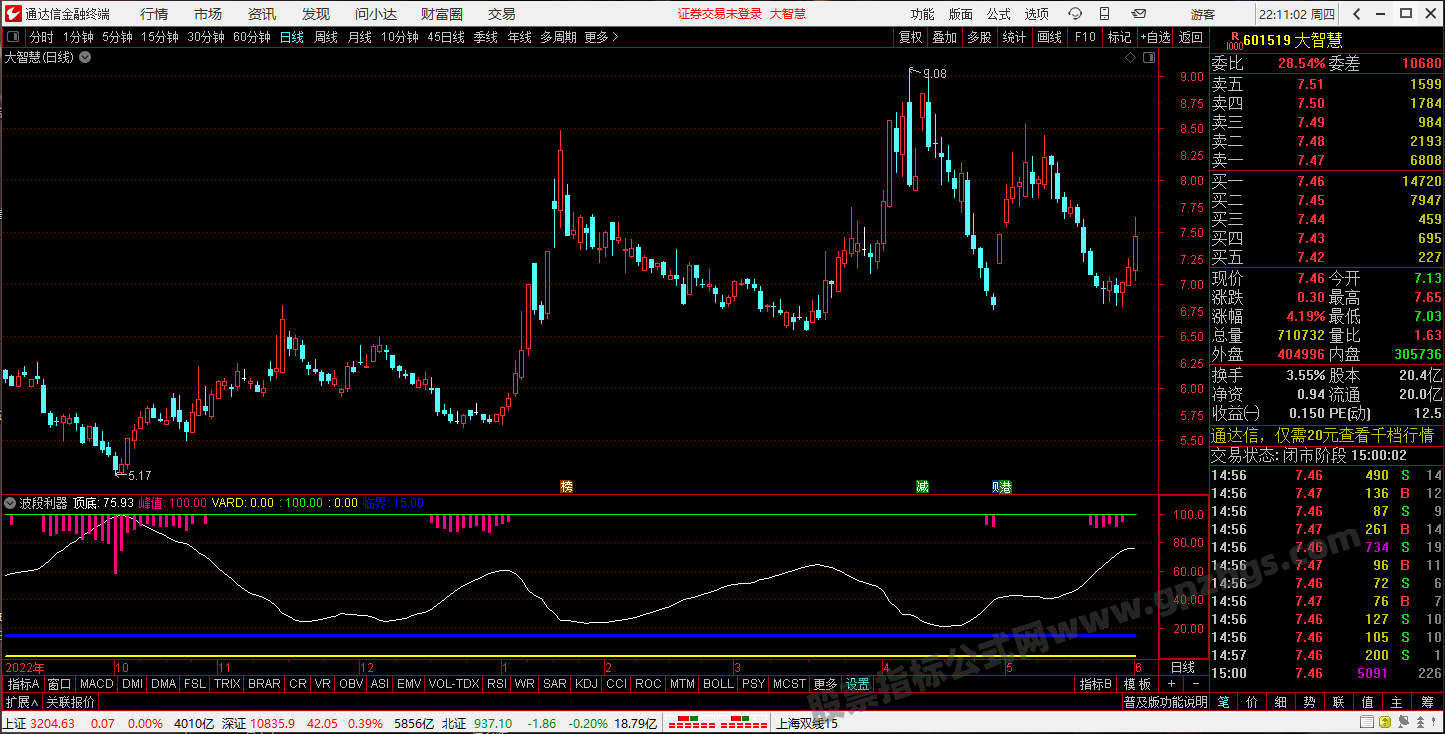Open the 指标A selector
This screenshot has width=1445, height=734.
pyautogui.click(x=24, y=684)
